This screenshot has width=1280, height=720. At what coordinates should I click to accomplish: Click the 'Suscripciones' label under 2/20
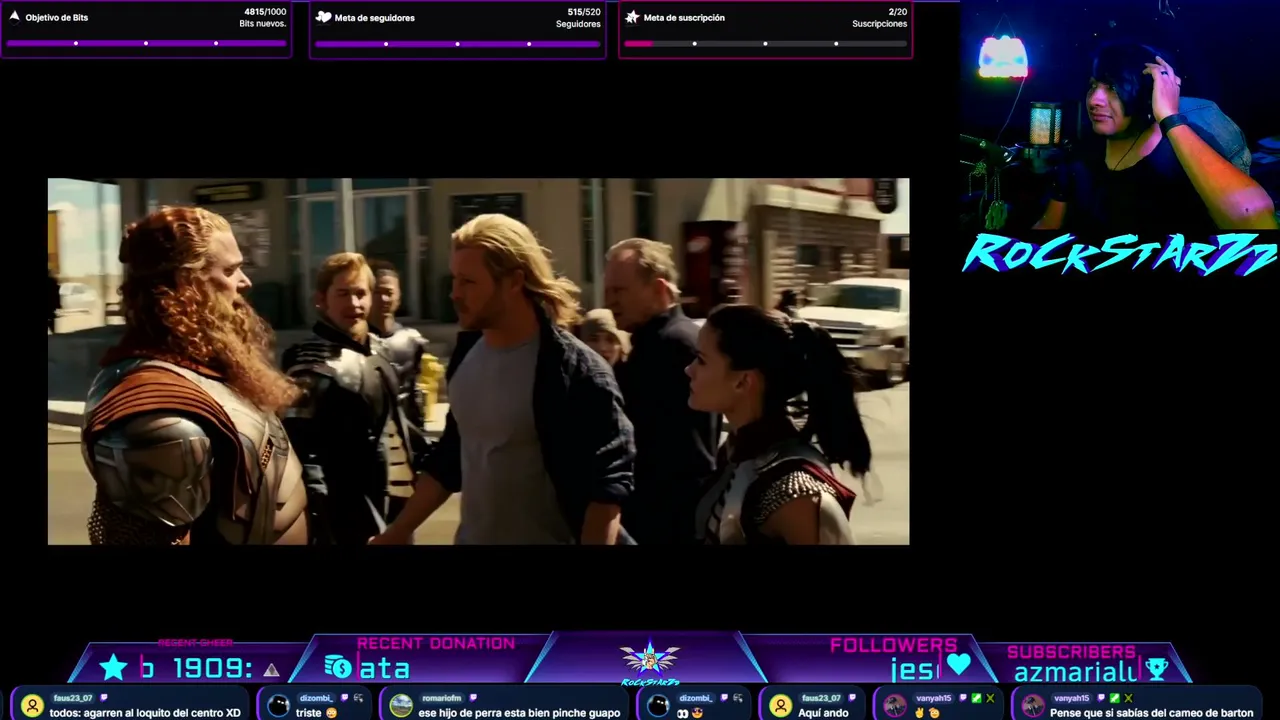[x=880, y=24]
